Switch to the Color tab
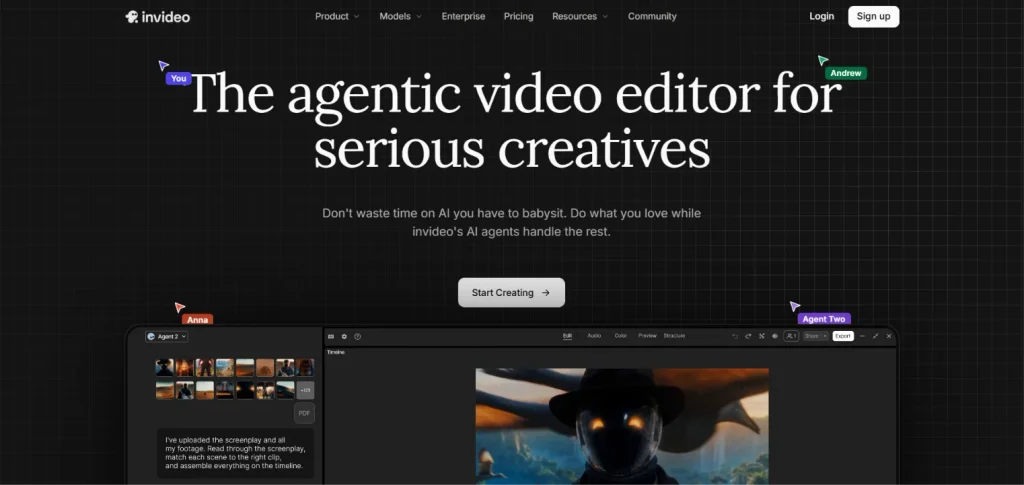This screenshot has width=1024, height=485. (x=620, y=336)
